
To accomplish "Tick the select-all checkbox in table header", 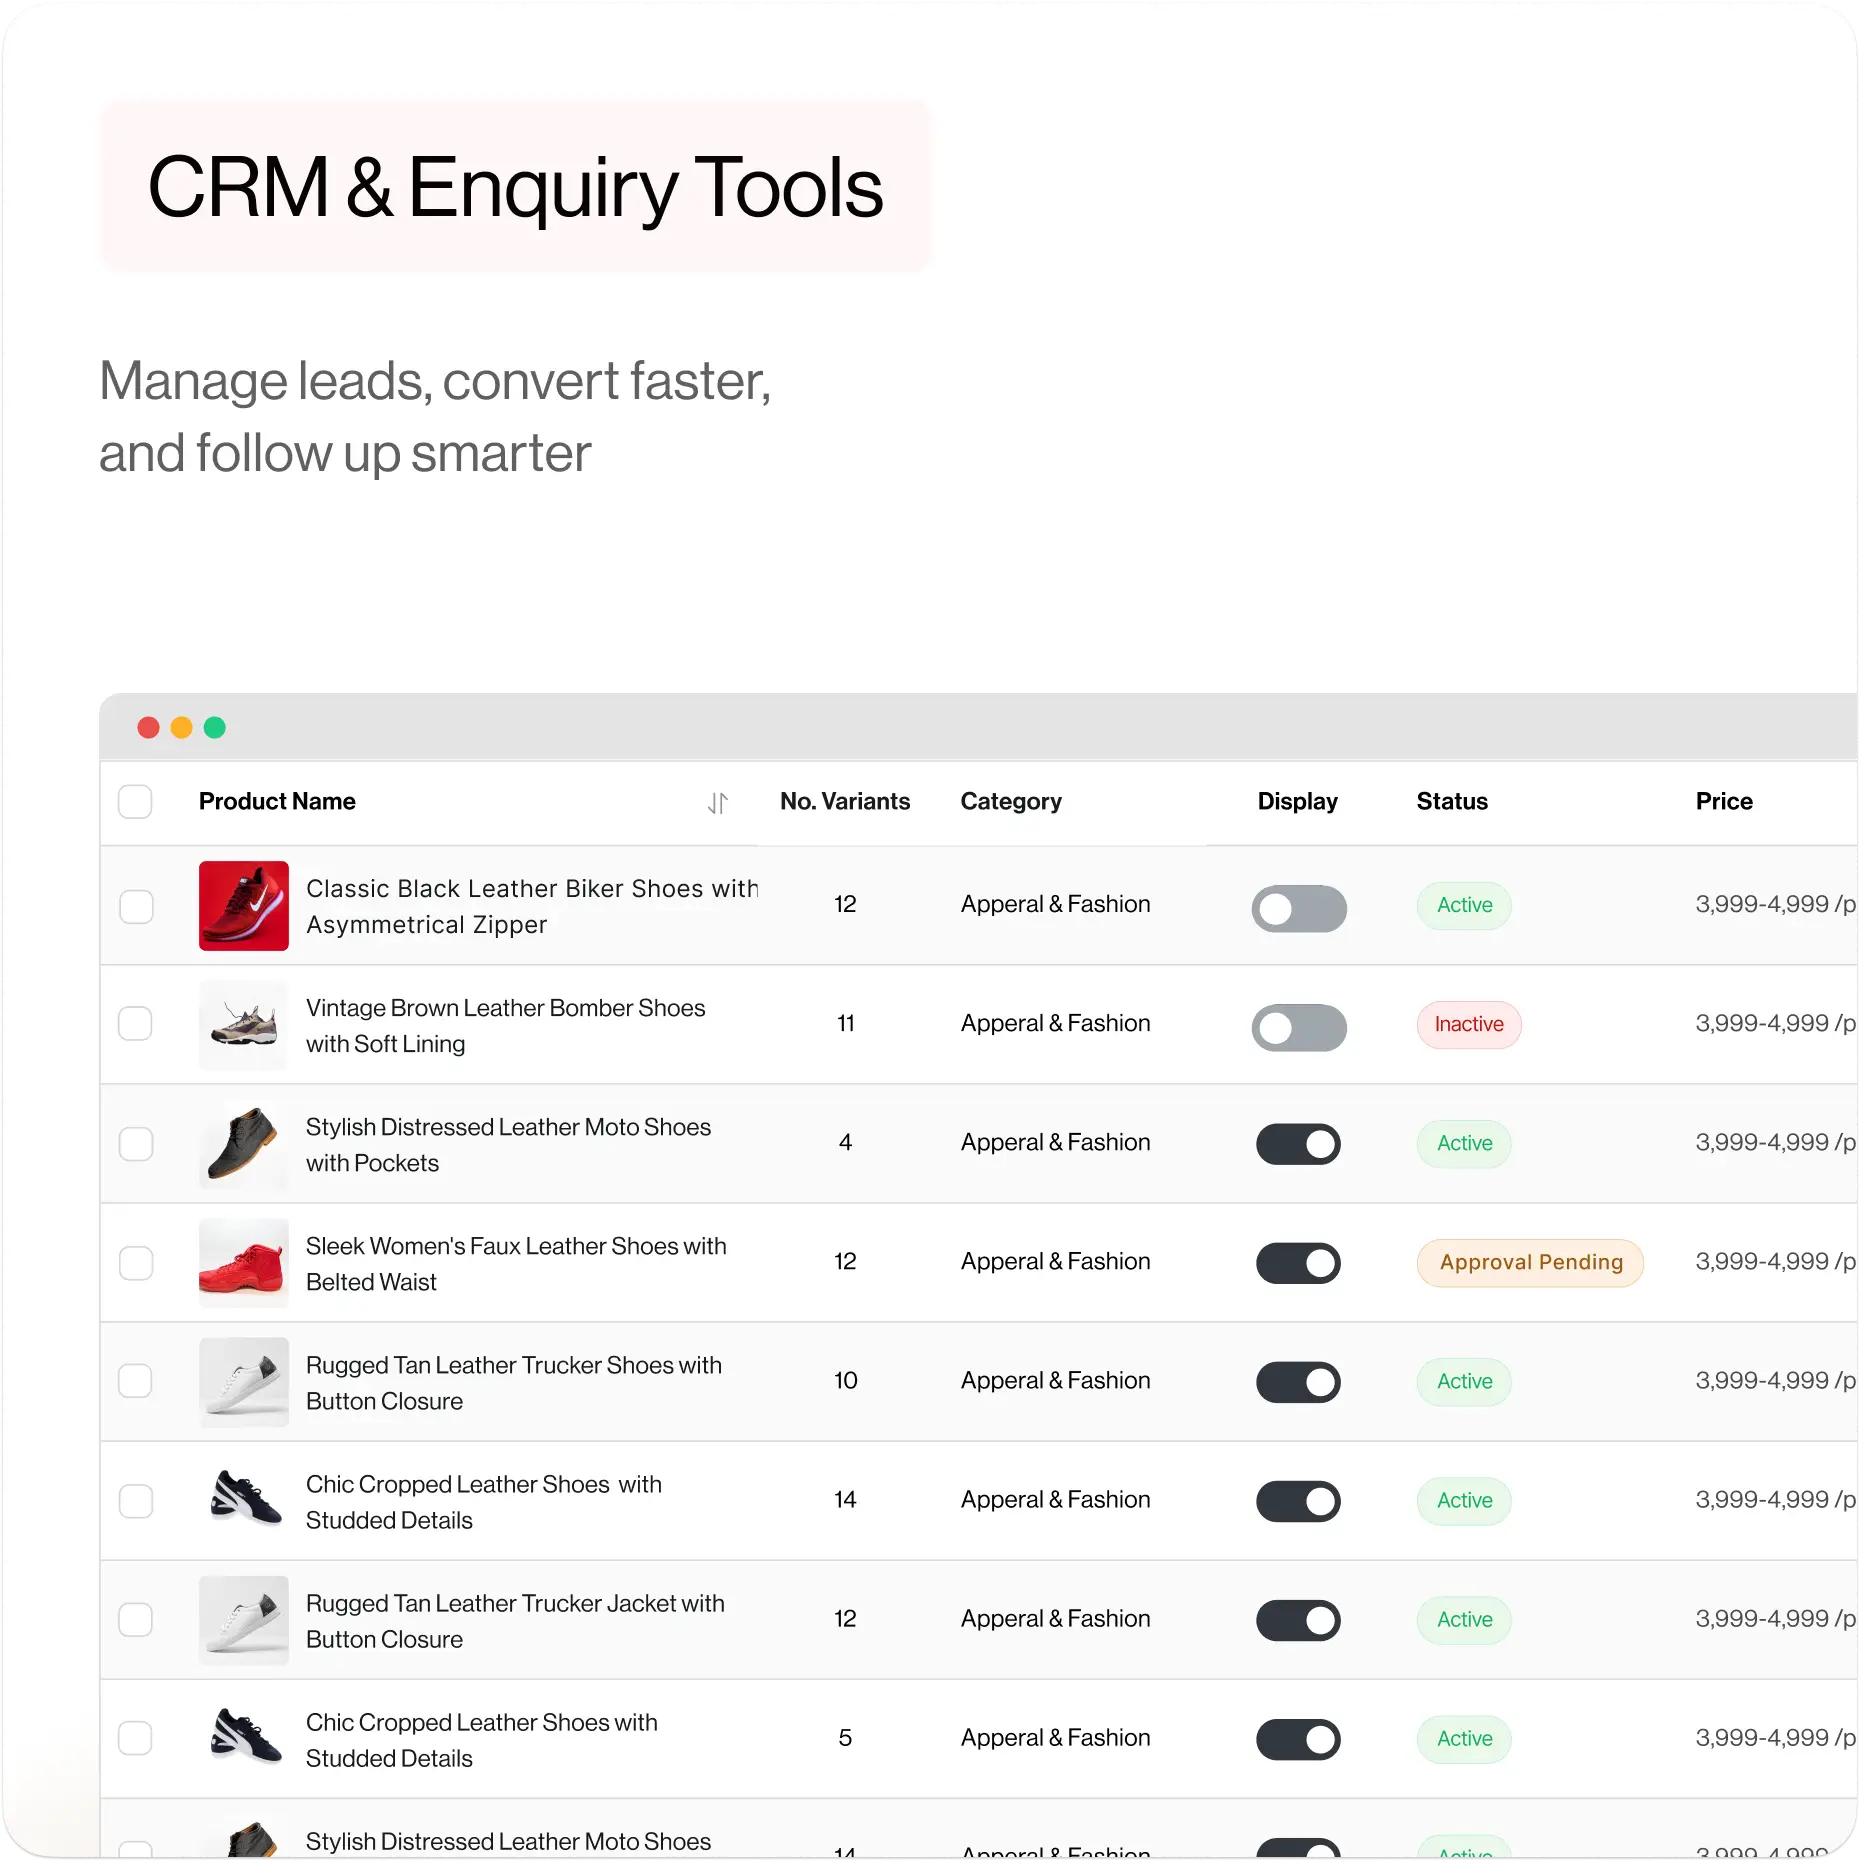I will pos(135,802).
